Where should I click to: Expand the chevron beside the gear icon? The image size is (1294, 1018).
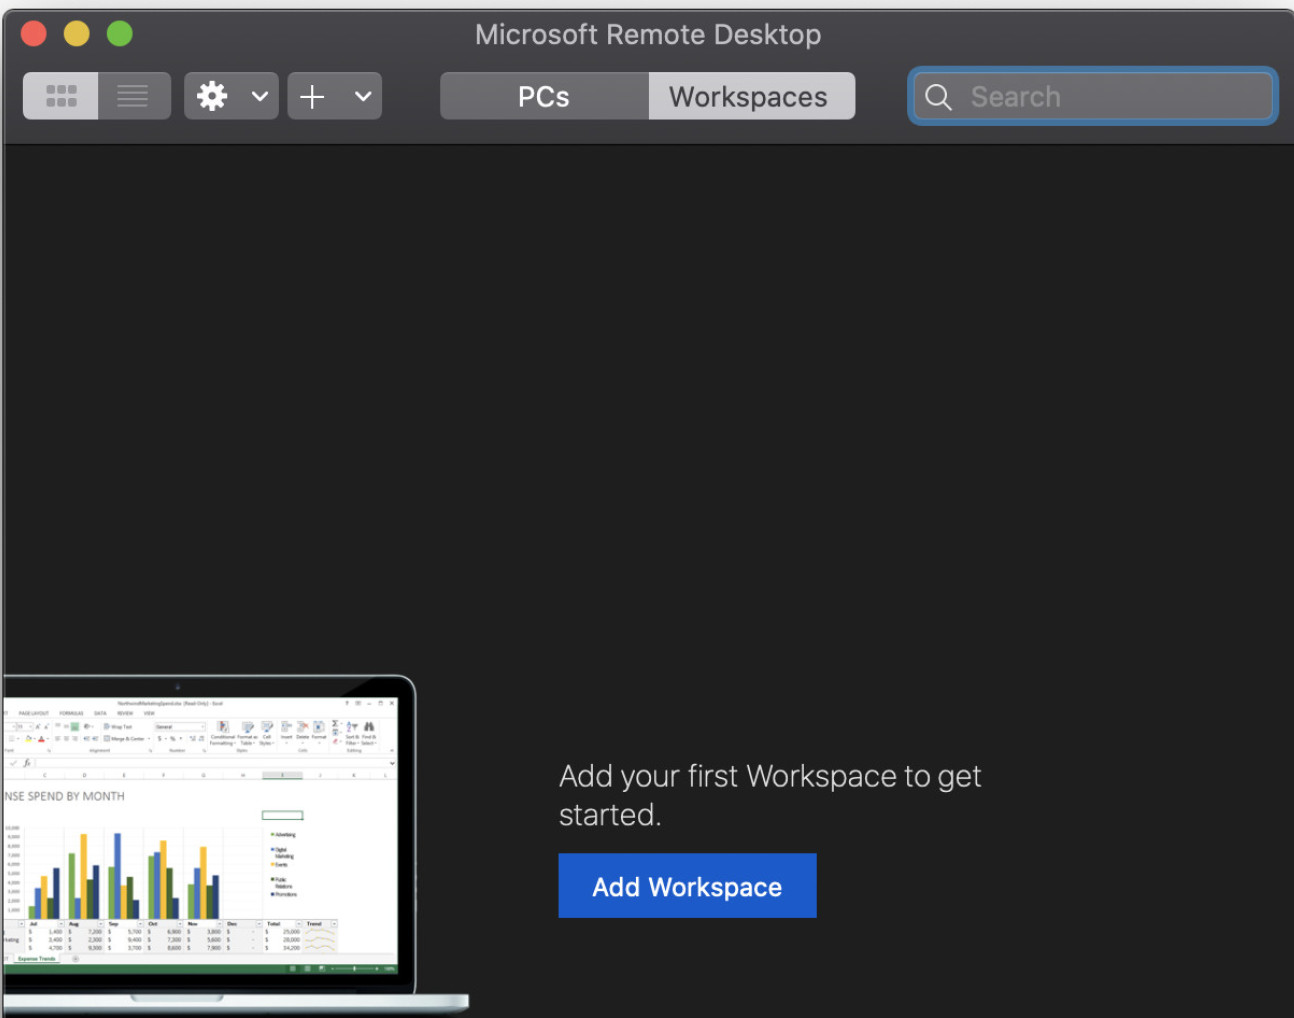(x=260, y=96)
